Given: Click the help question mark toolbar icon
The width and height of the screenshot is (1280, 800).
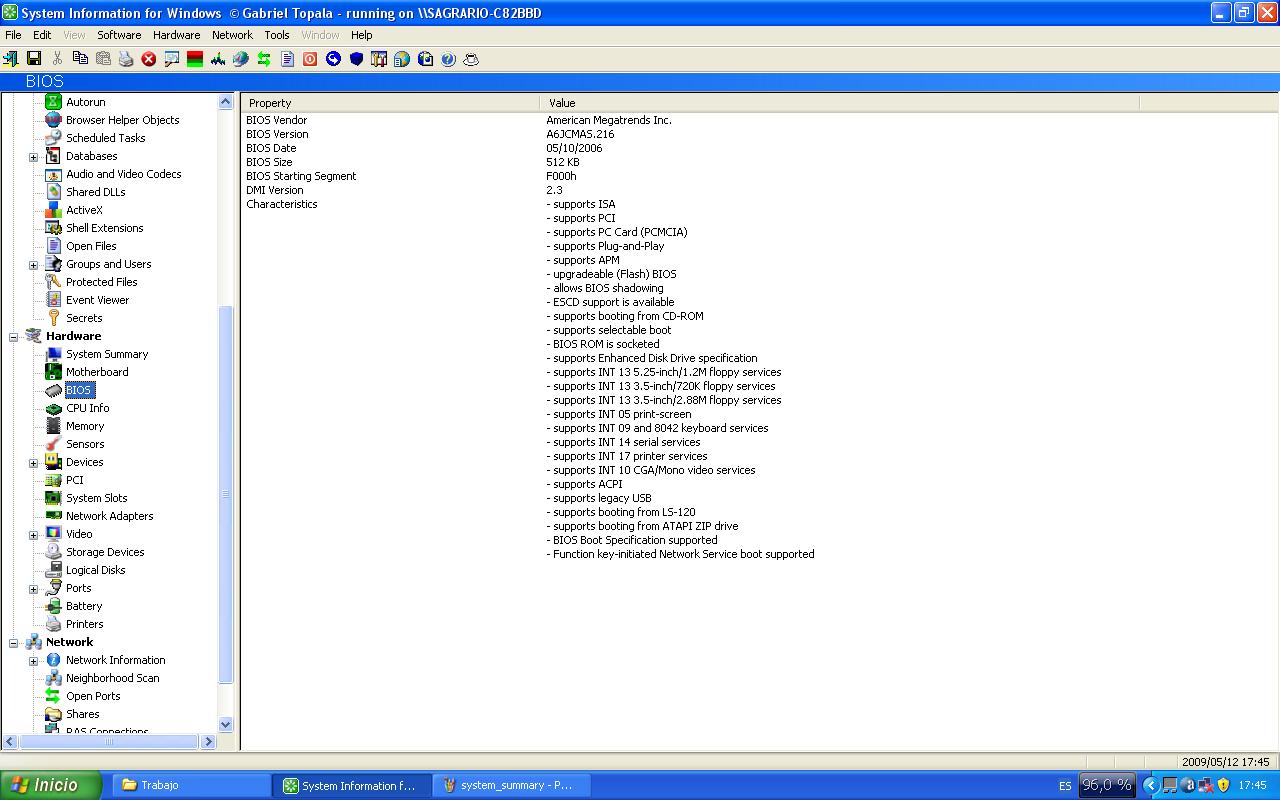Looking at the screenshot, I should (448, 59).
